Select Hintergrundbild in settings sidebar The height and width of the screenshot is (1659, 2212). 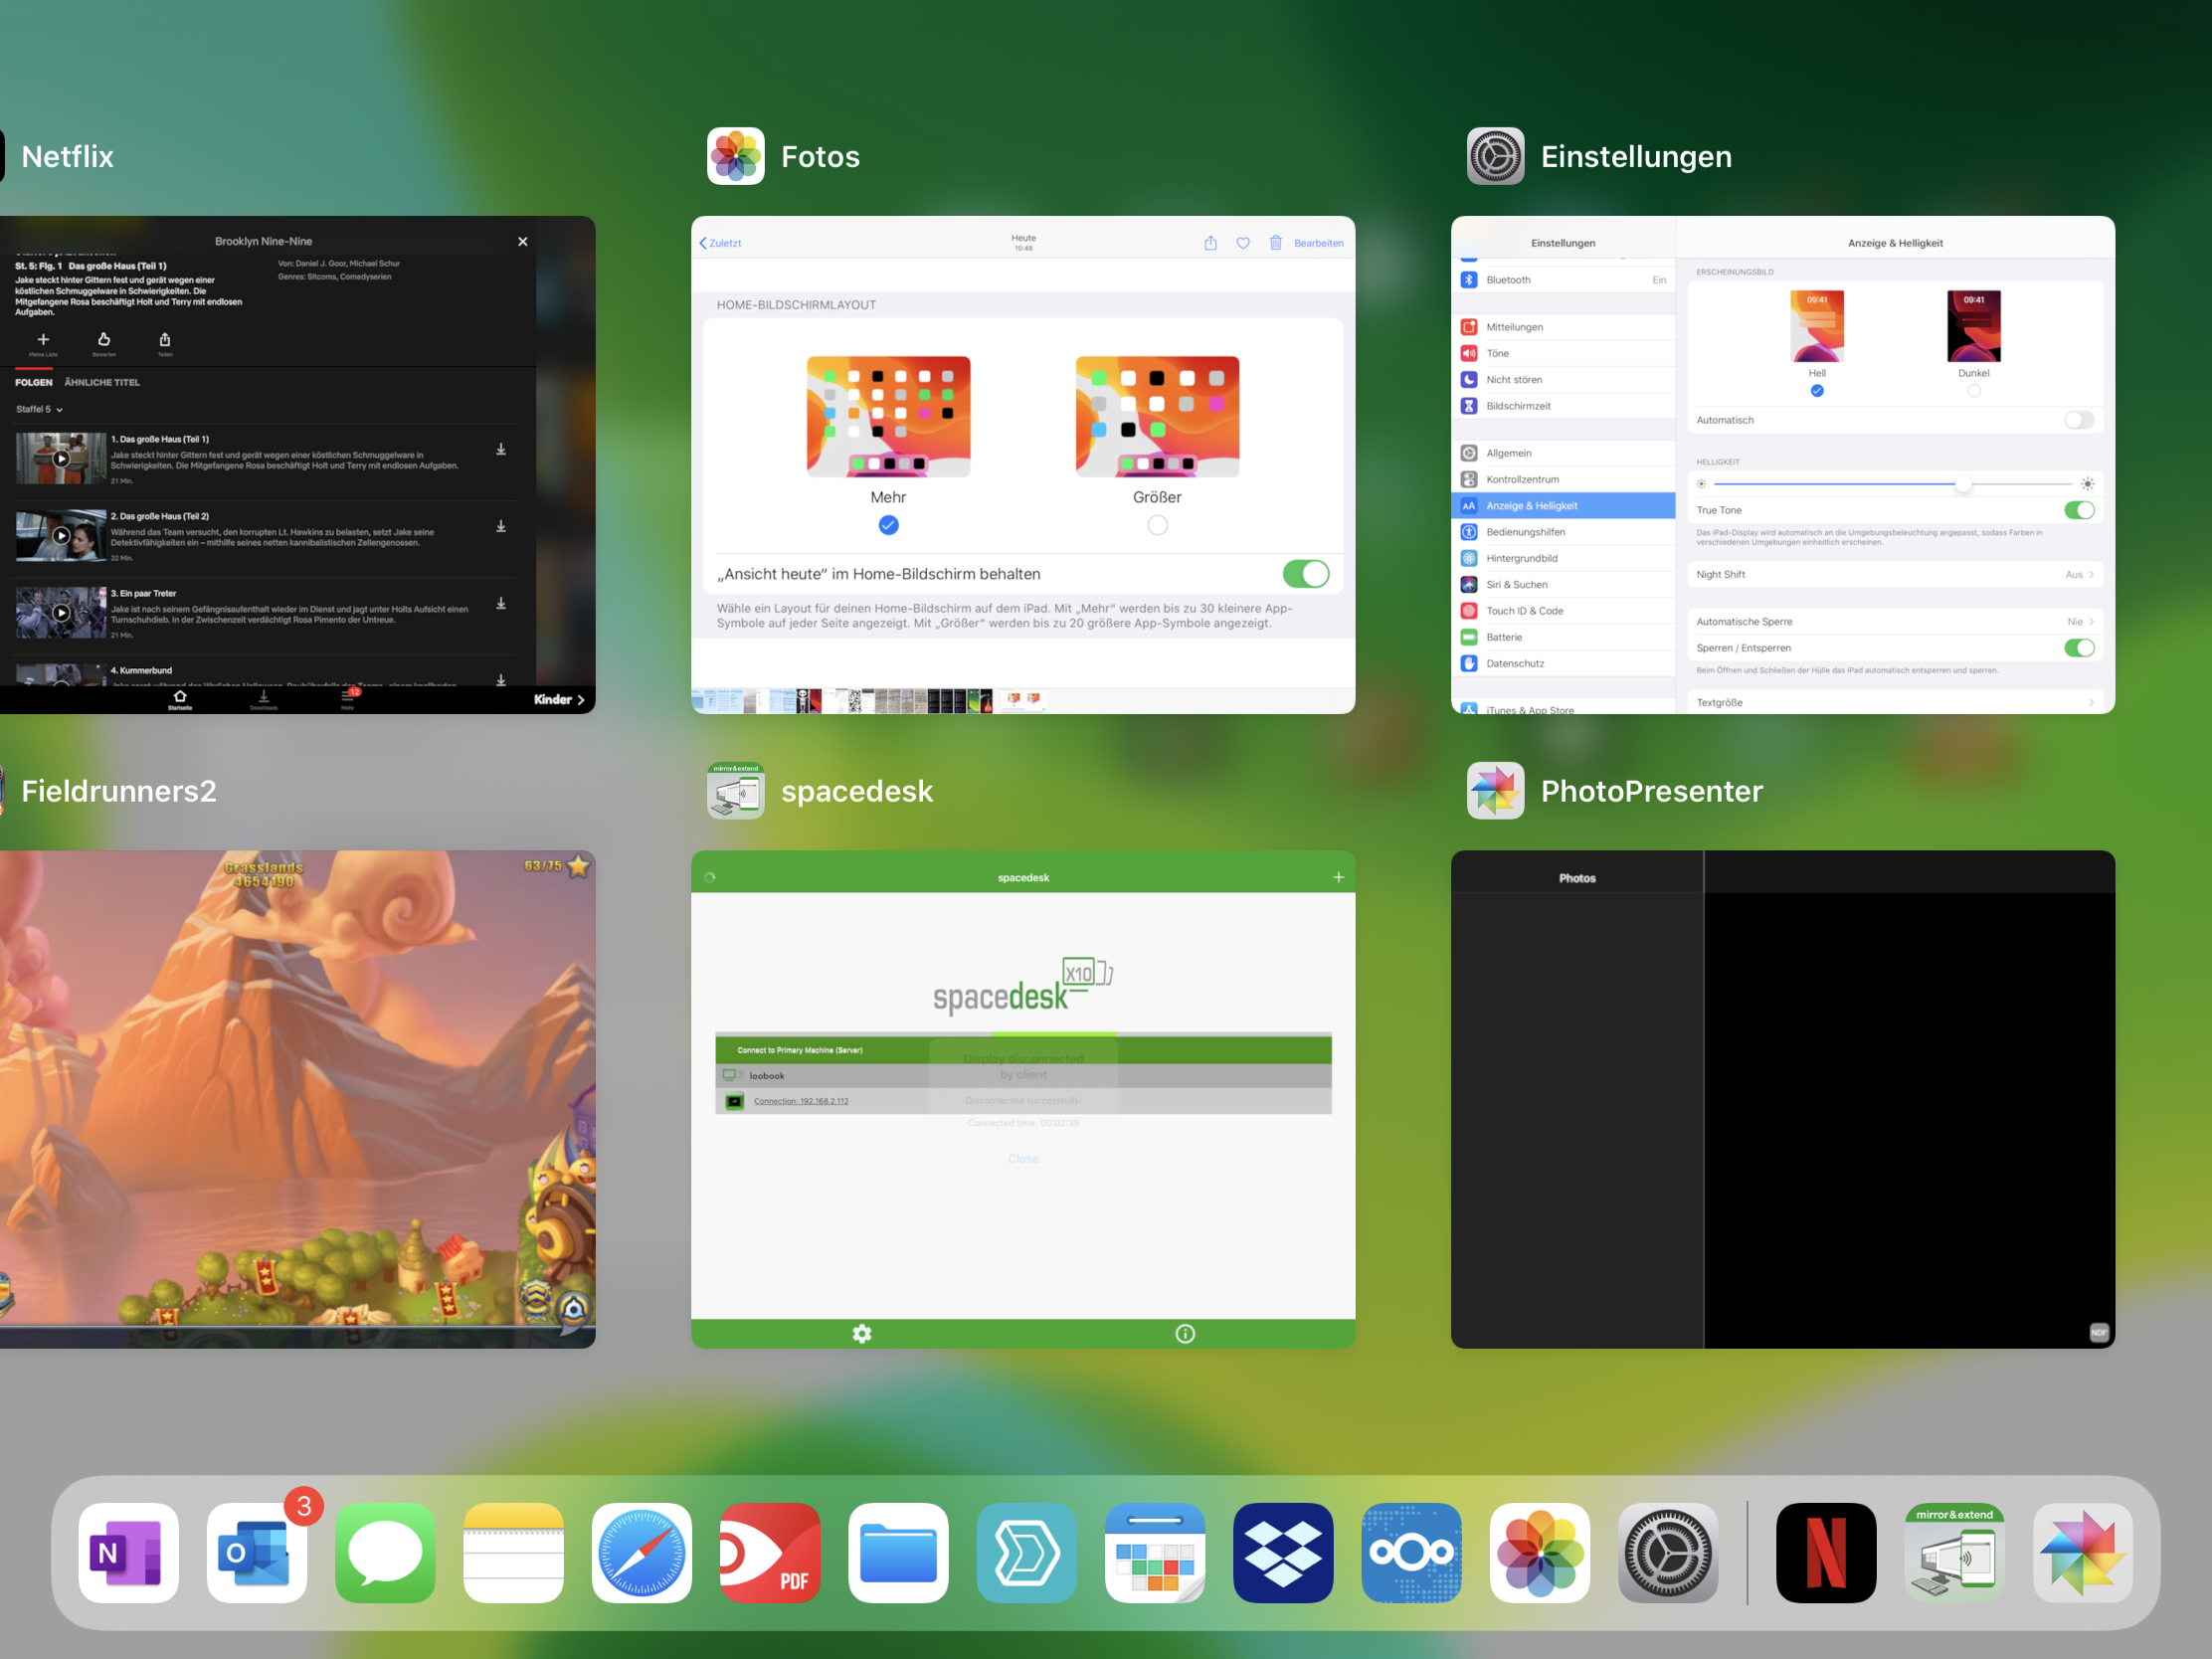[x=1522, y=558]
